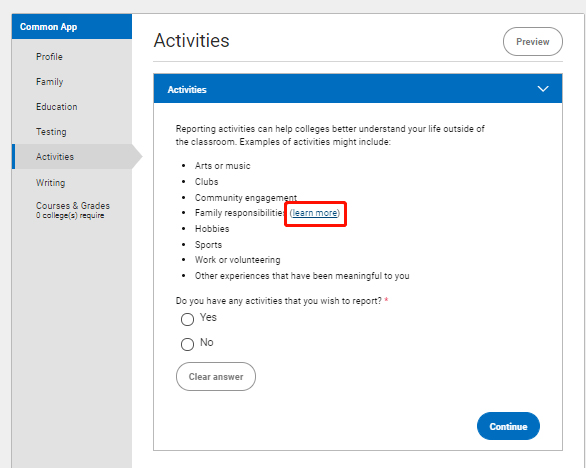
Task: Click the 'Arts or music' list item
Action: coord(222,166)
